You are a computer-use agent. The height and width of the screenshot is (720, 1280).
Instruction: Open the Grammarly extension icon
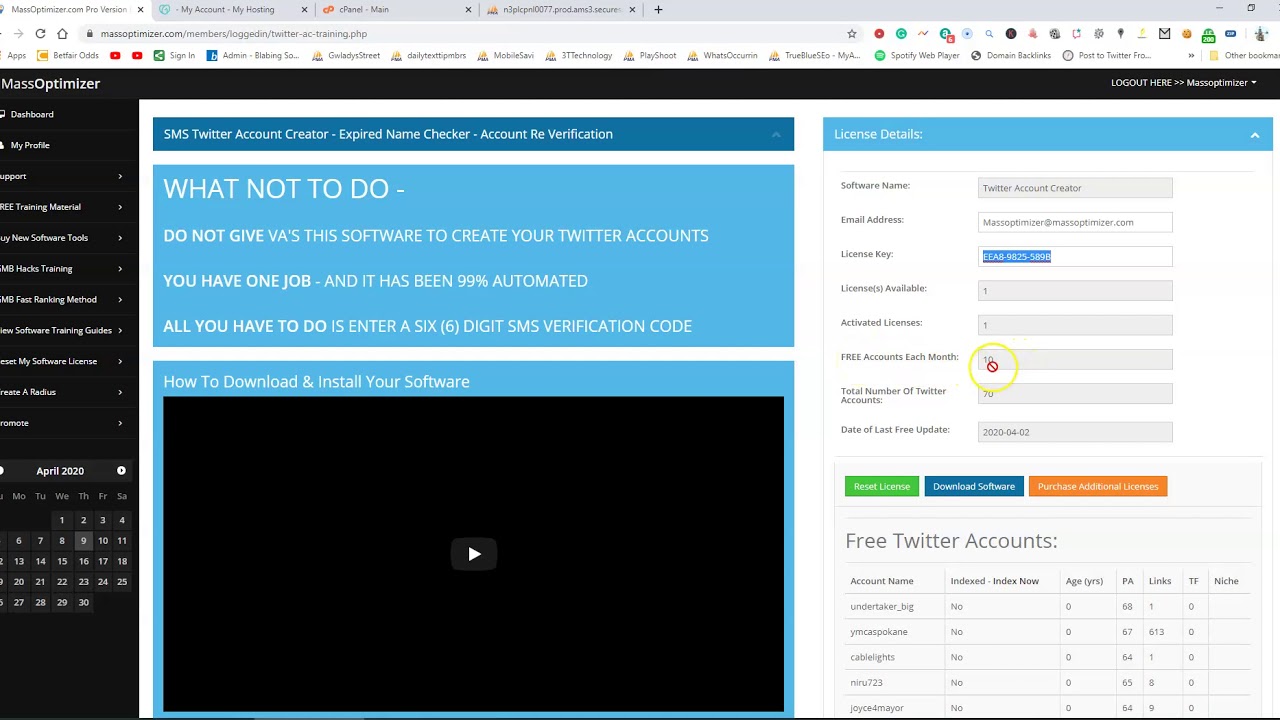coord(901,33)
